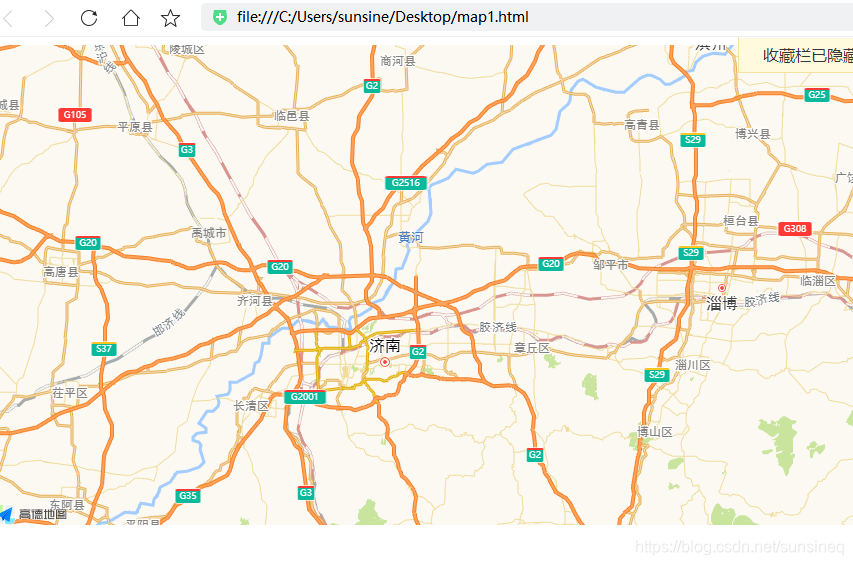
Task: Click the 平原县 label
Action: 135,127
